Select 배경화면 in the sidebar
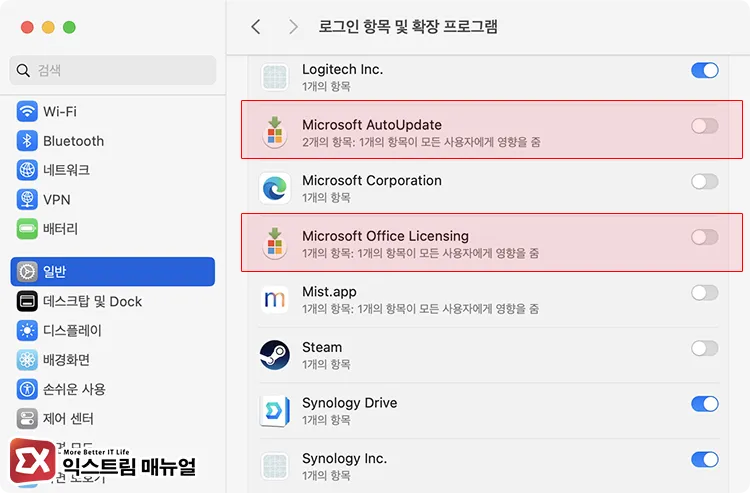 (x=113, y=360)
